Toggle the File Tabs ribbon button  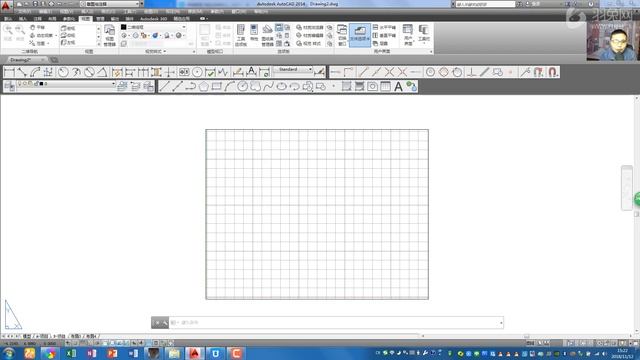[x=360, y=34]
